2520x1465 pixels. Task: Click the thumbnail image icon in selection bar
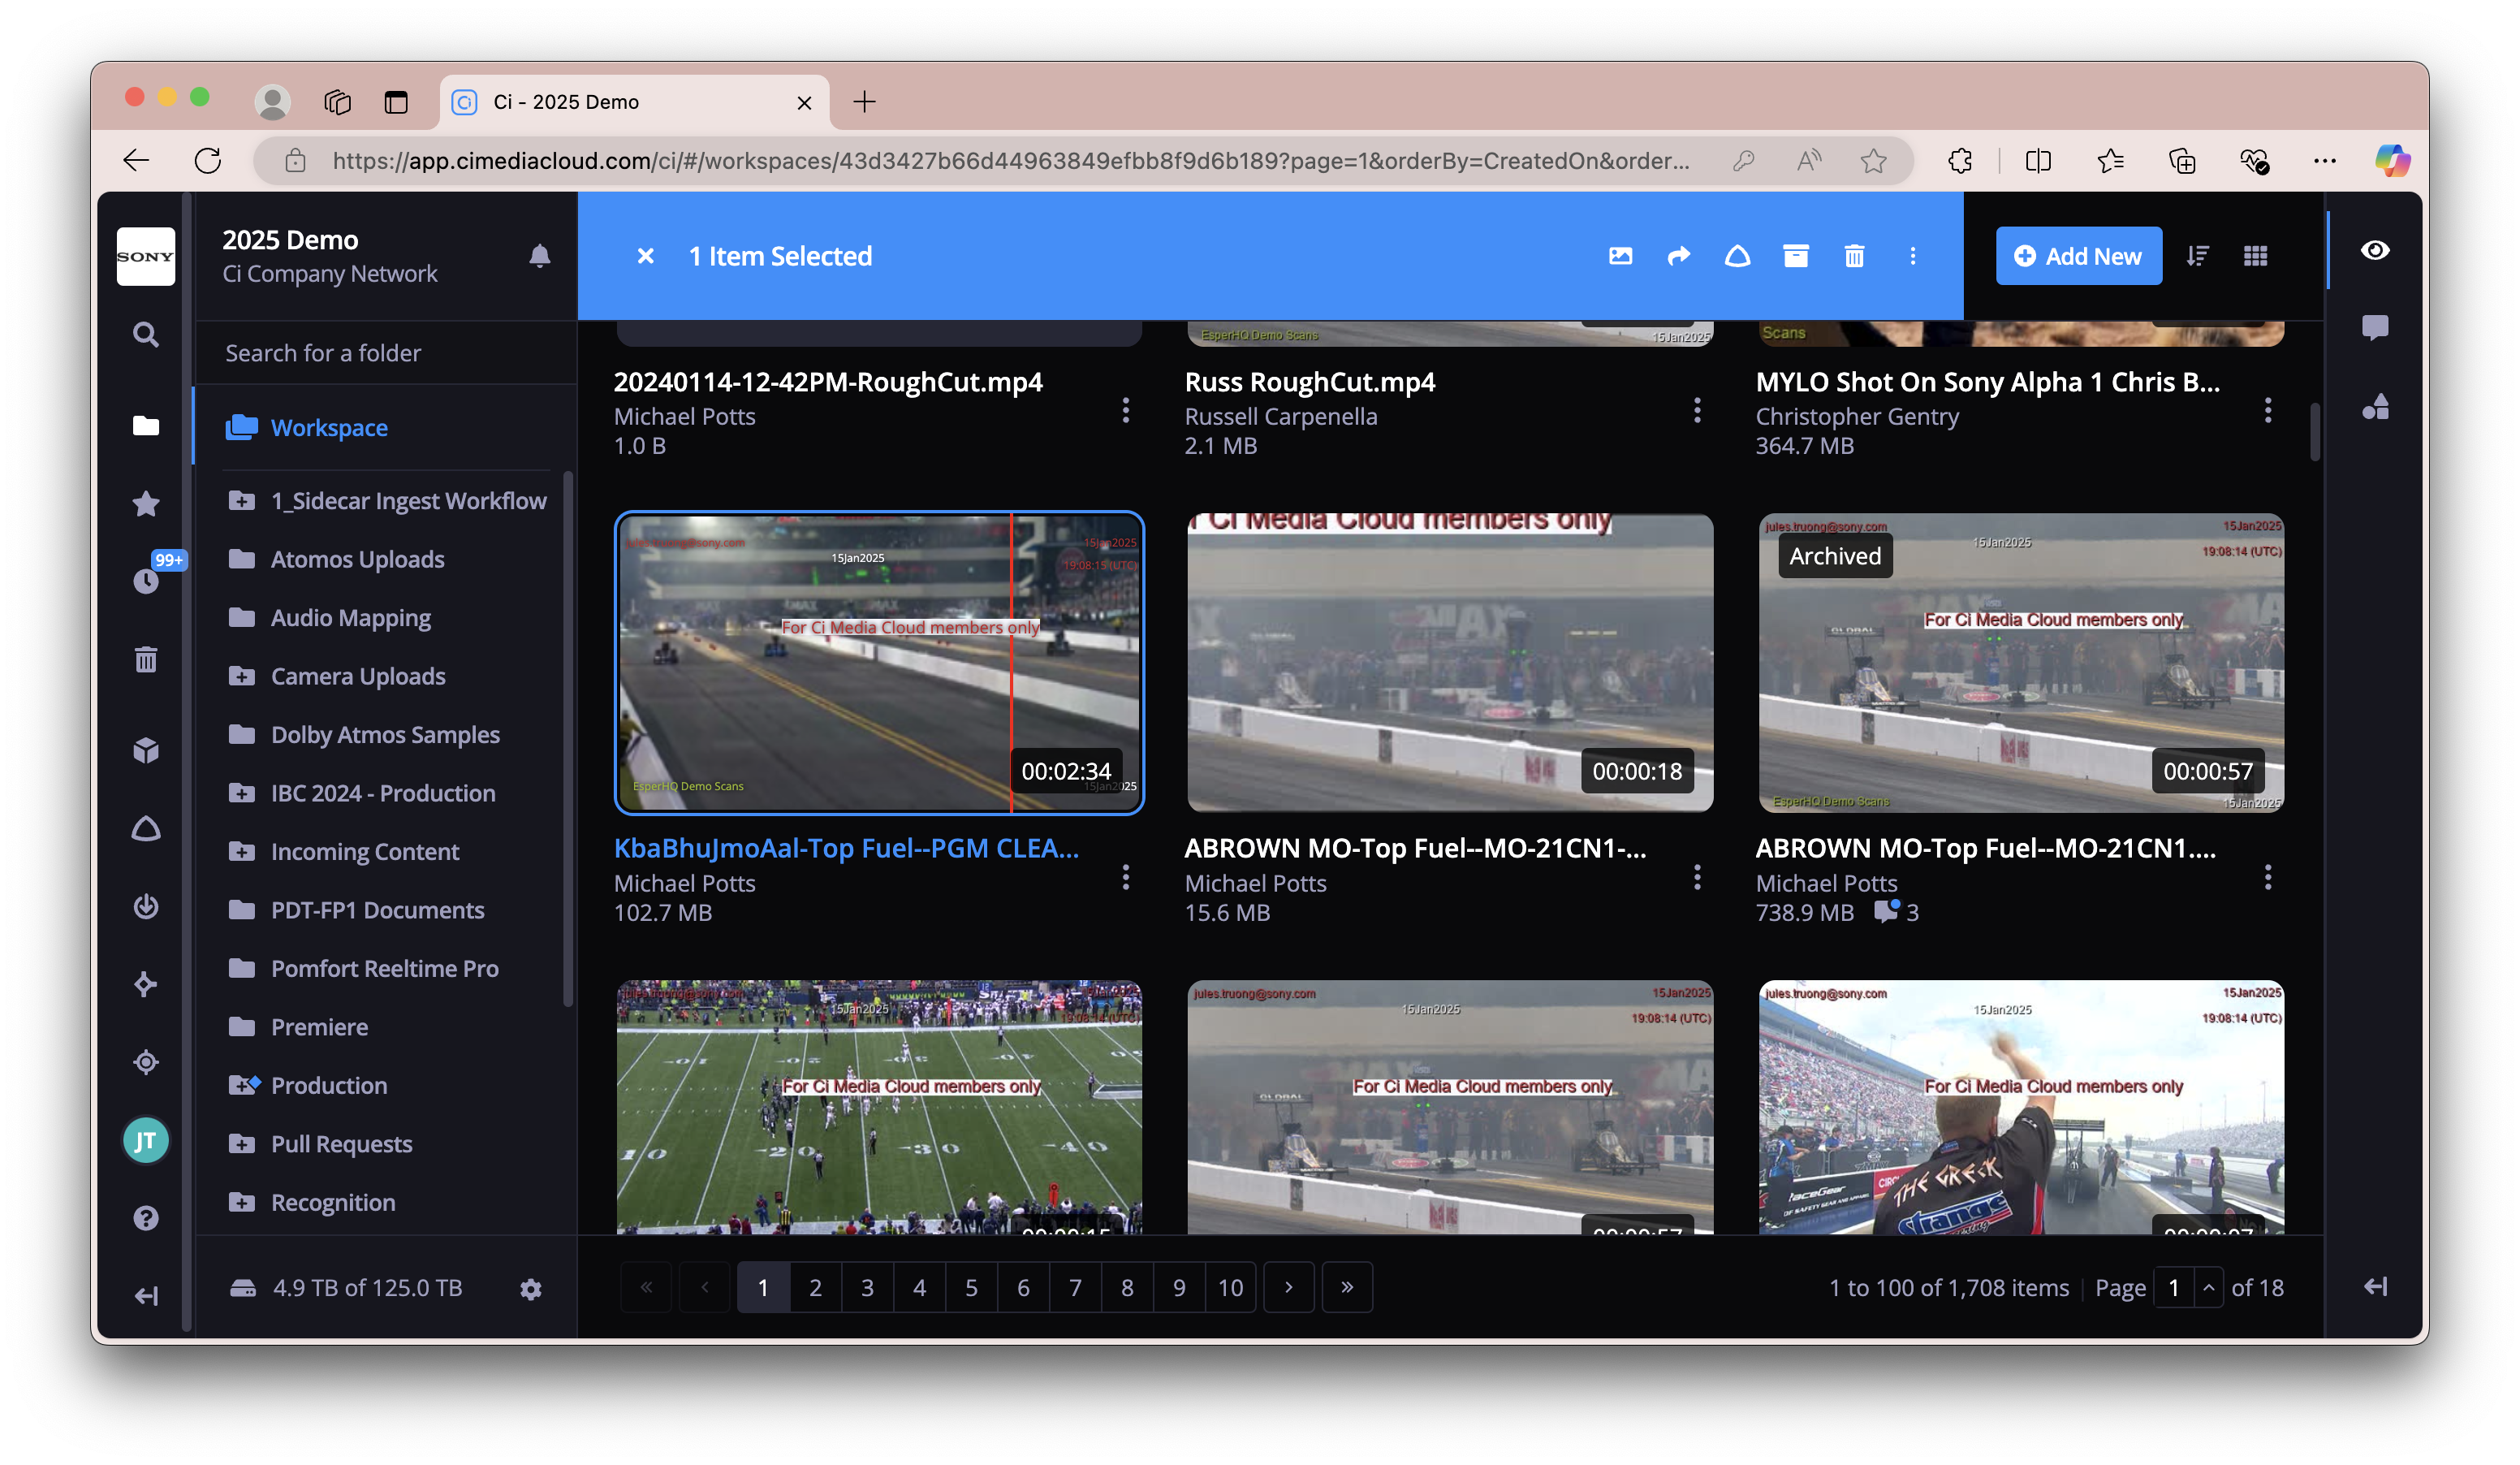(1620, 256)
